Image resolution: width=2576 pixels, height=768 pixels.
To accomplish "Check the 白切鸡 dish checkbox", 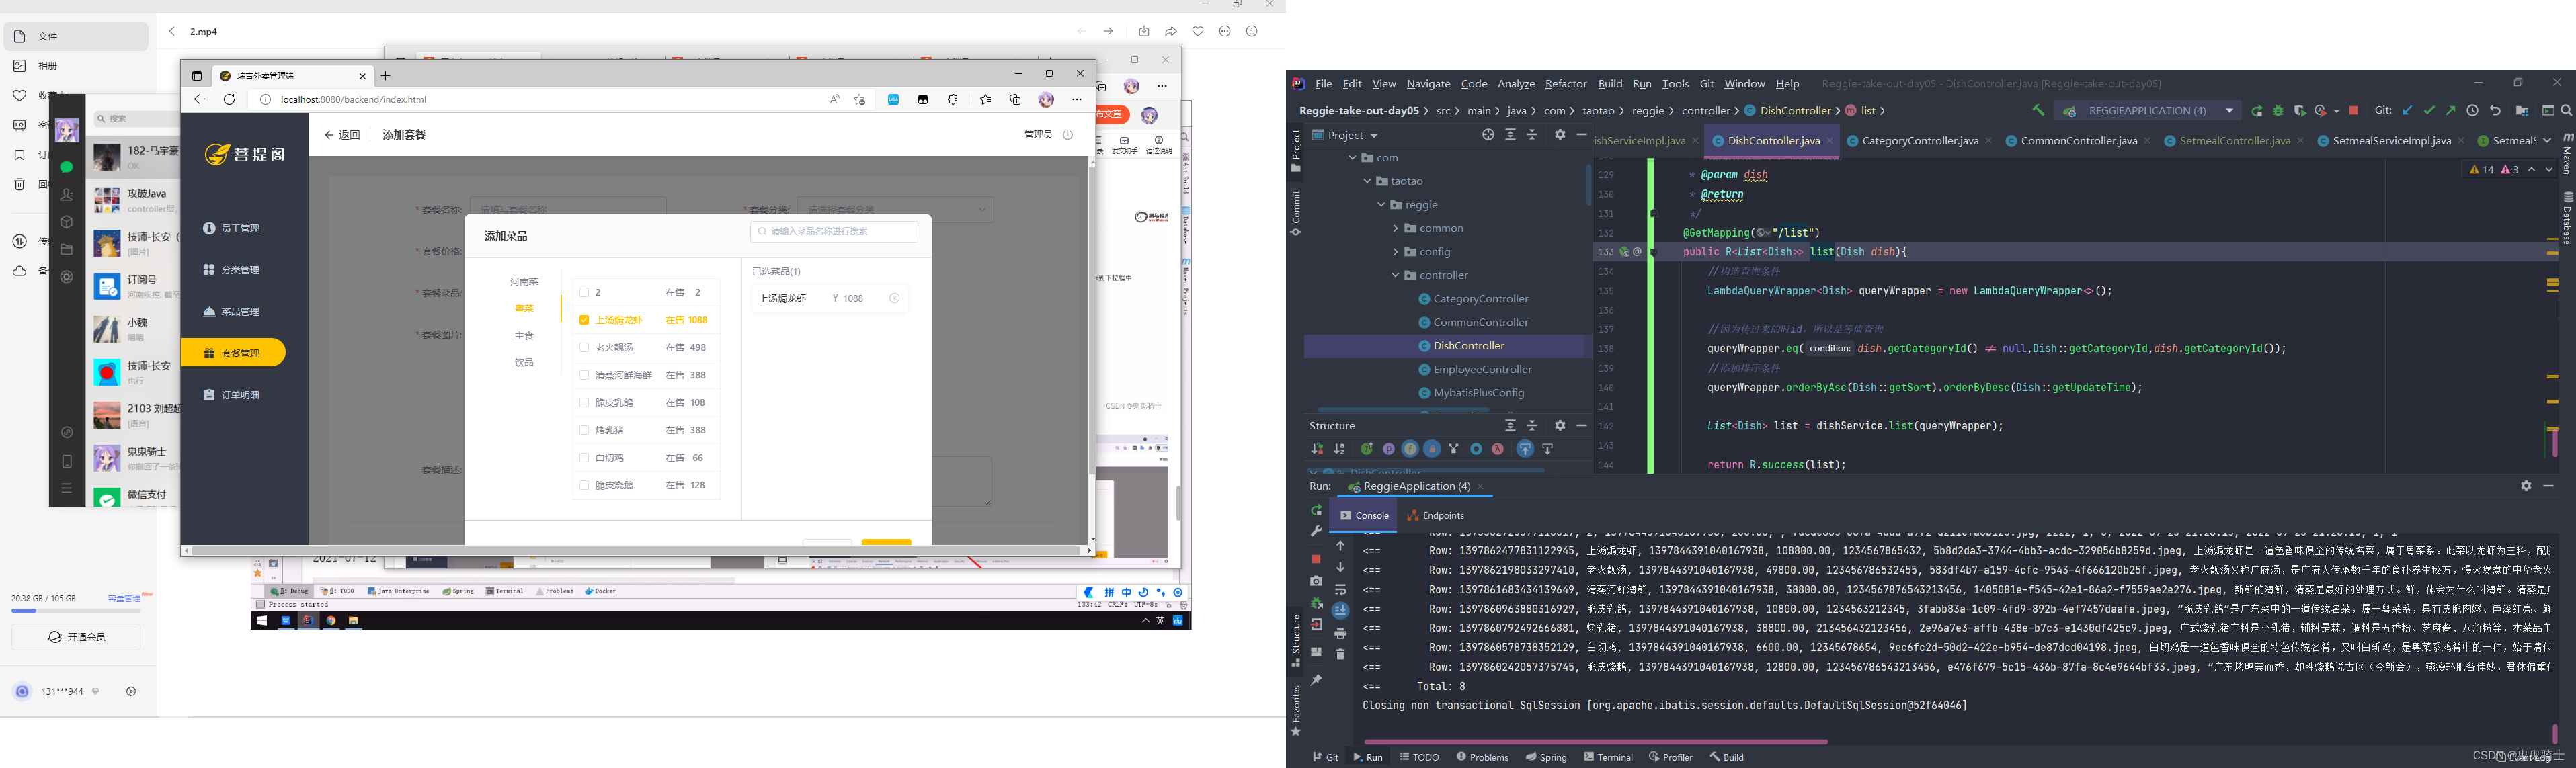I will click(x=584, y=458).
